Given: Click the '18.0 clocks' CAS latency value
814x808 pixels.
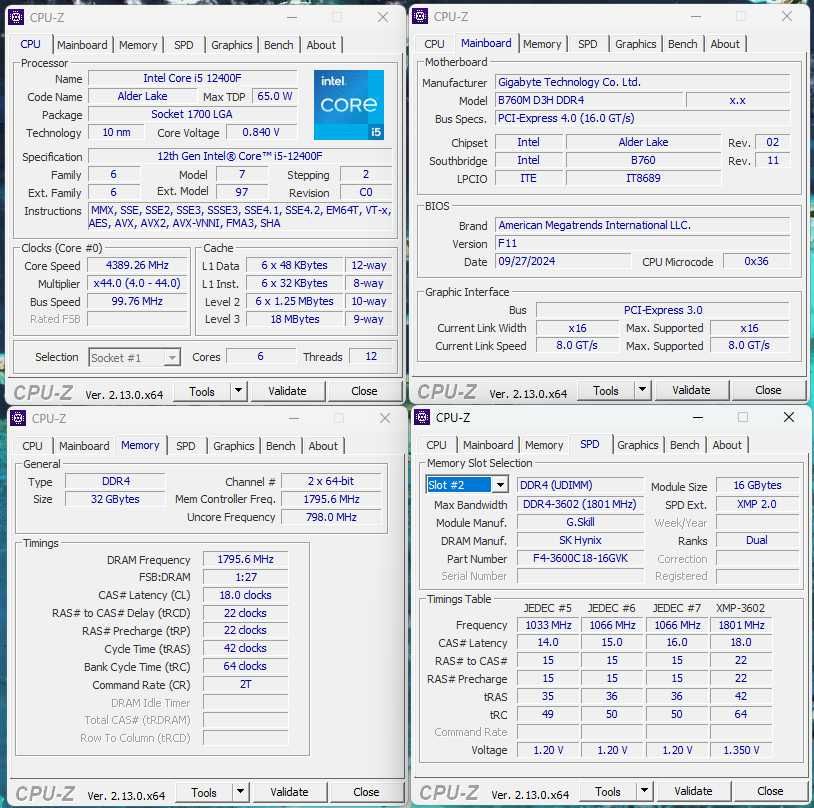Looking at the screenshot, I should tap(246, 595).
